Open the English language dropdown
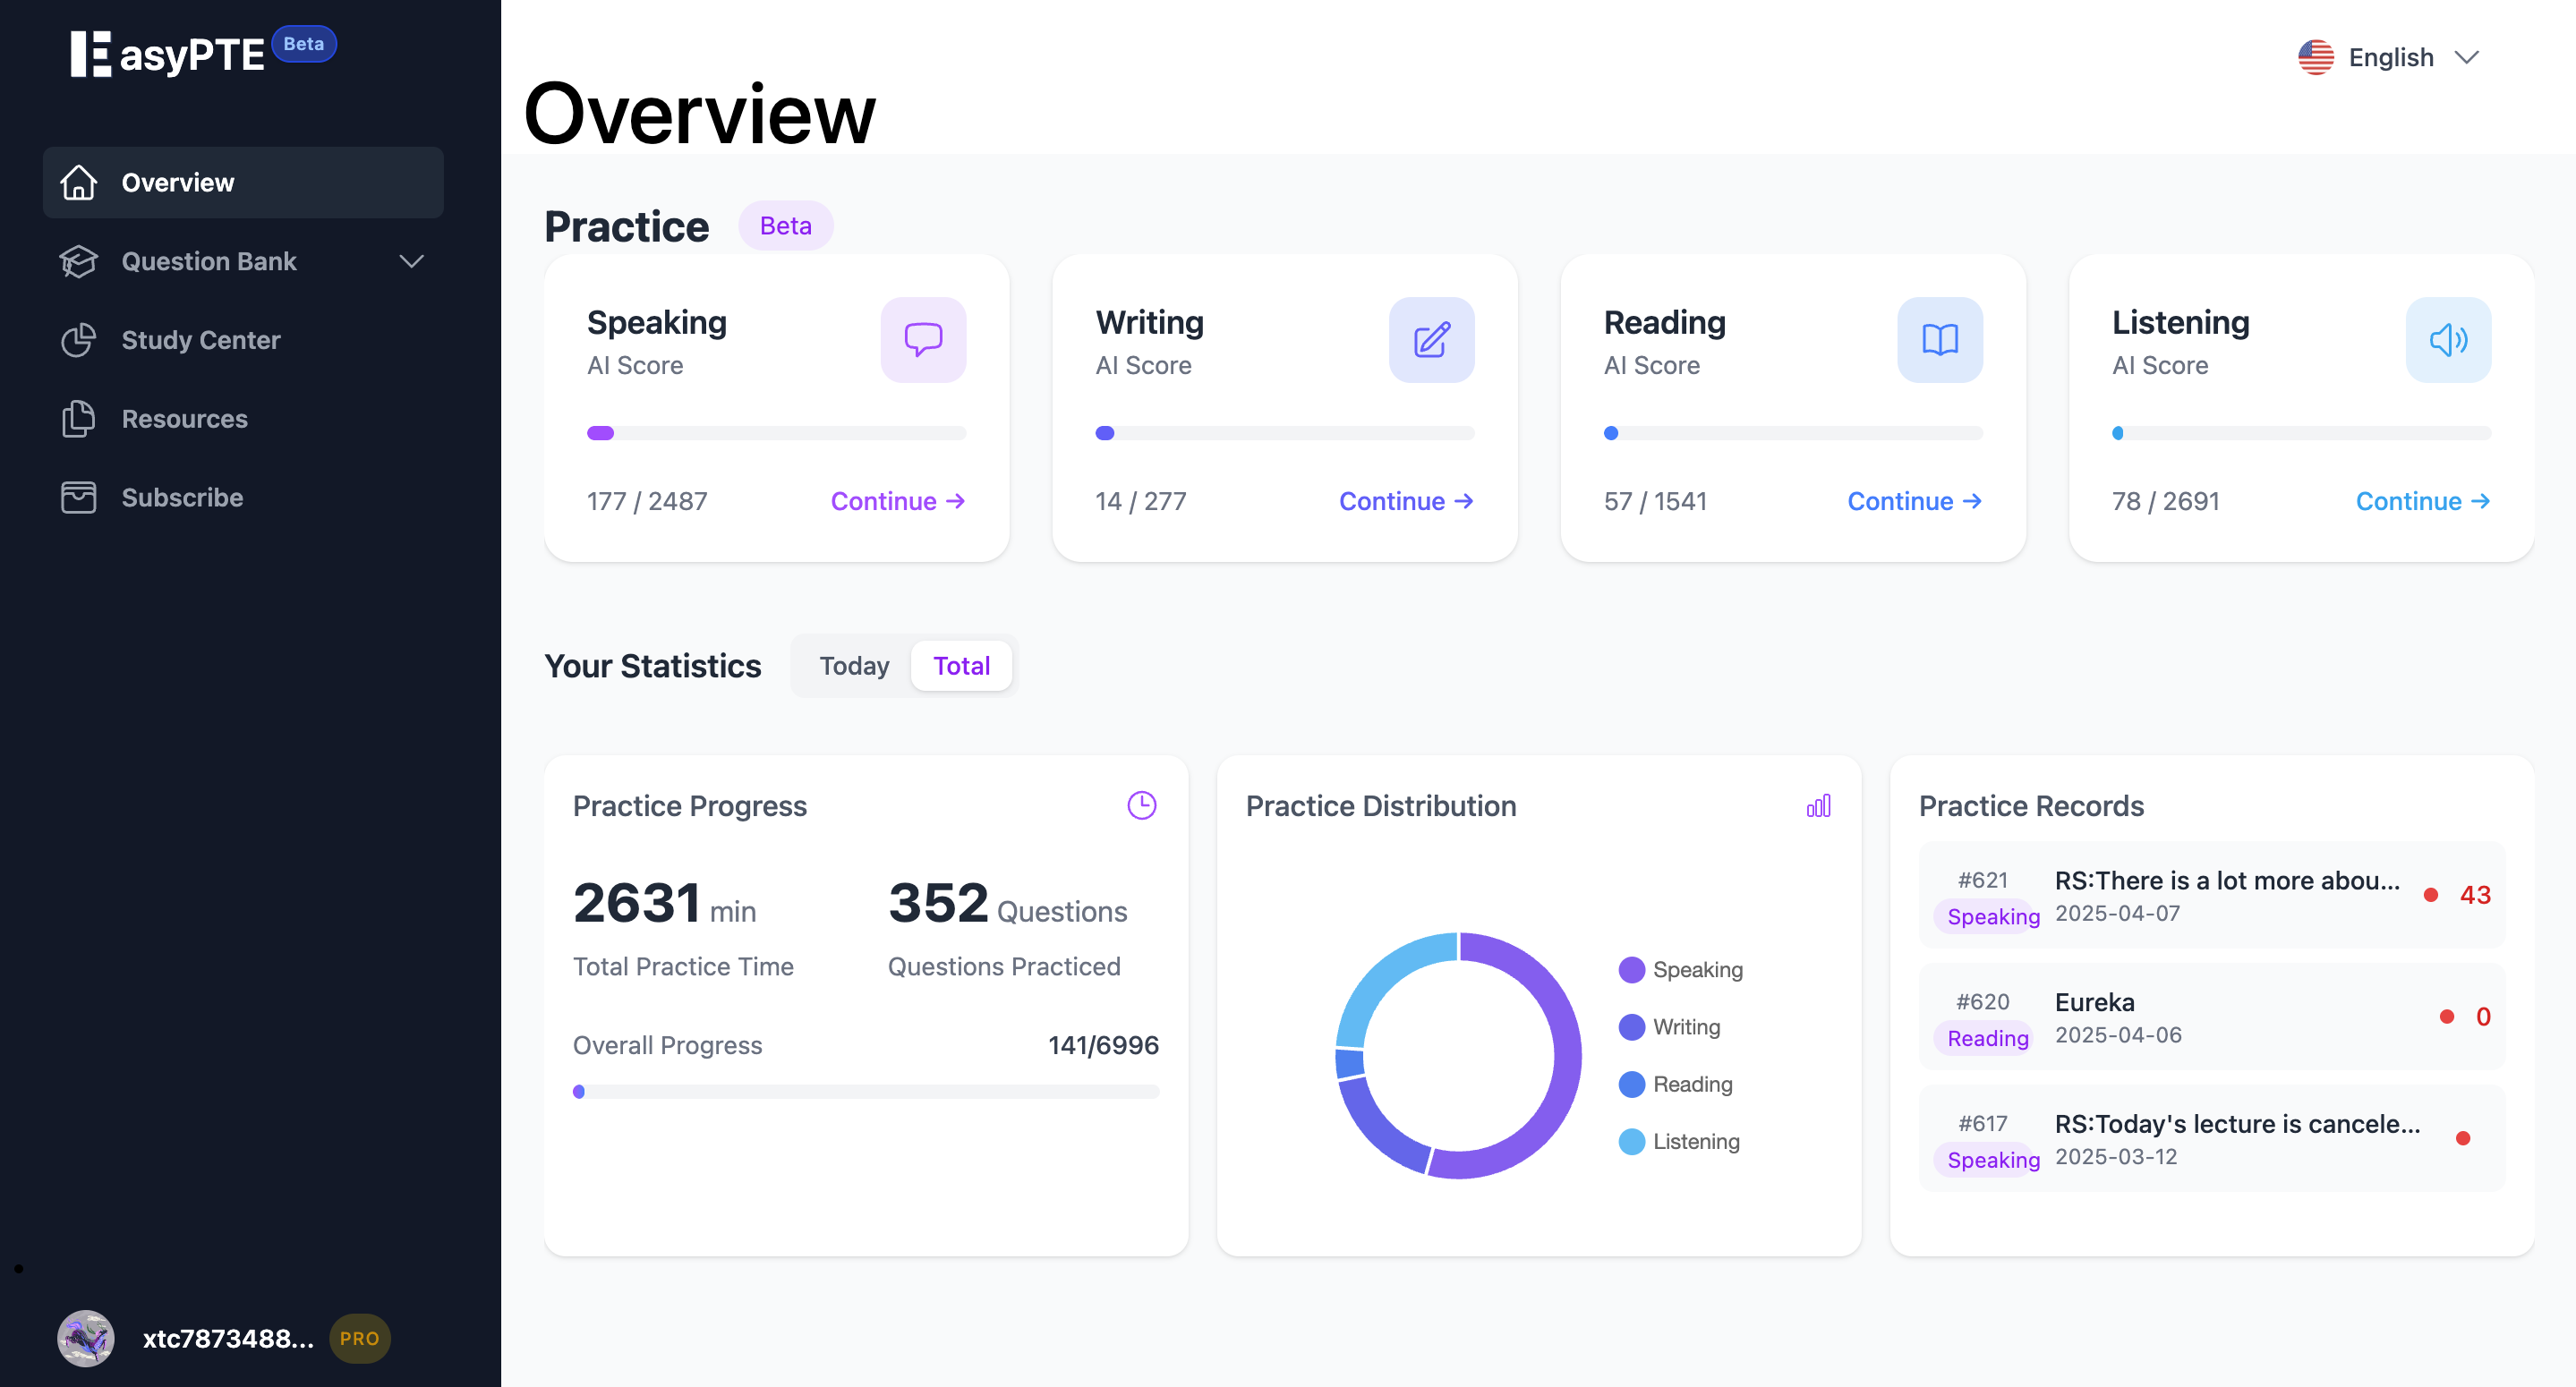Screen dimensions: 2576x1387 tap(2390, 56)
